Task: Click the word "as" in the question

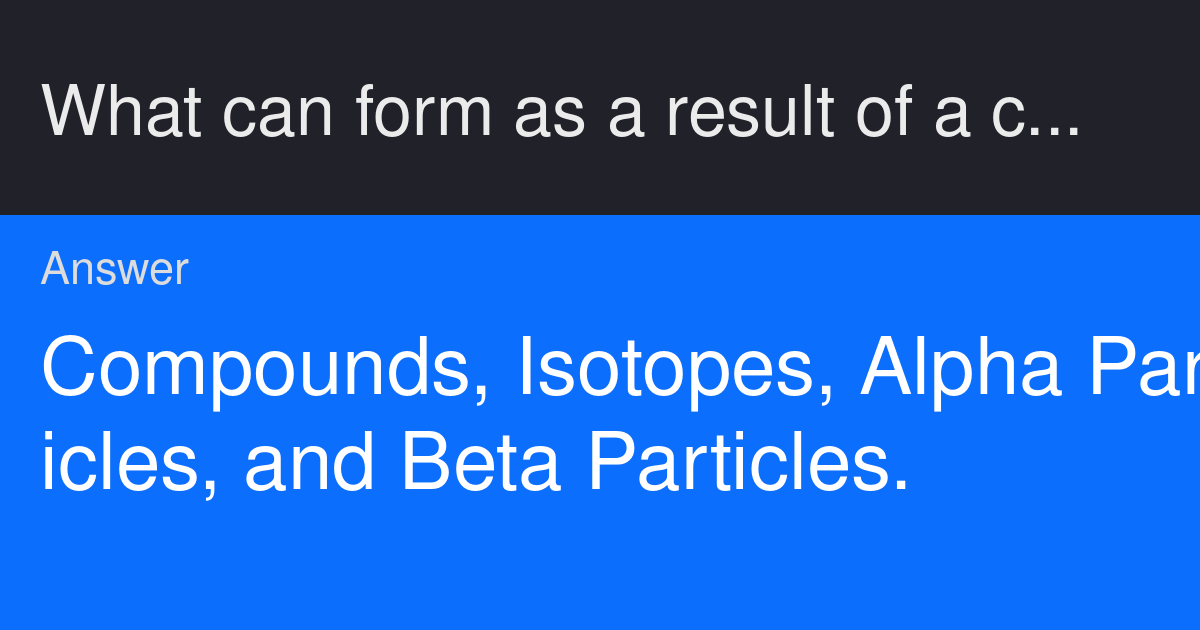Action: (x=548, y=110)
